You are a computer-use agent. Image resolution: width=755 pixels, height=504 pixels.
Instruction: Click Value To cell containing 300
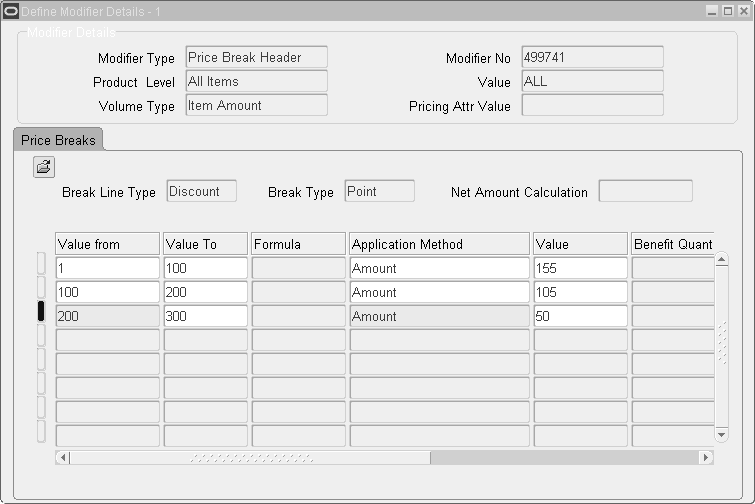pos(206,316)
